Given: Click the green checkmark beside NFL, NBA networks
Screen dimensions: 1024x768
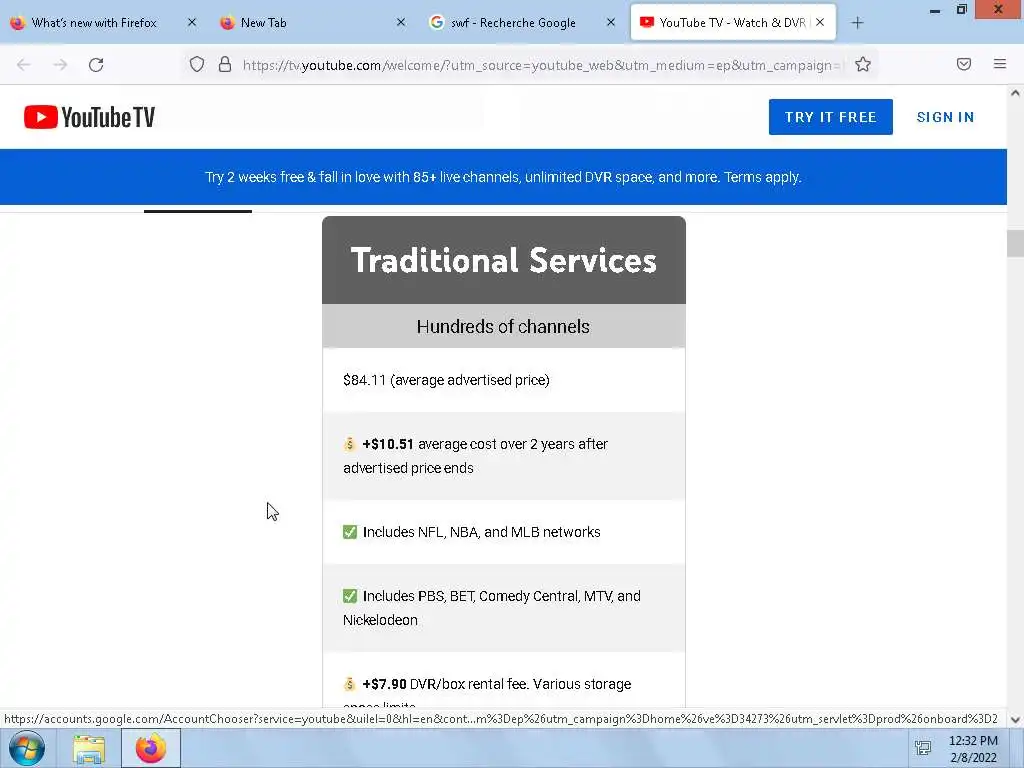Looking at the screenshot, I should click(x=350, y=532).
